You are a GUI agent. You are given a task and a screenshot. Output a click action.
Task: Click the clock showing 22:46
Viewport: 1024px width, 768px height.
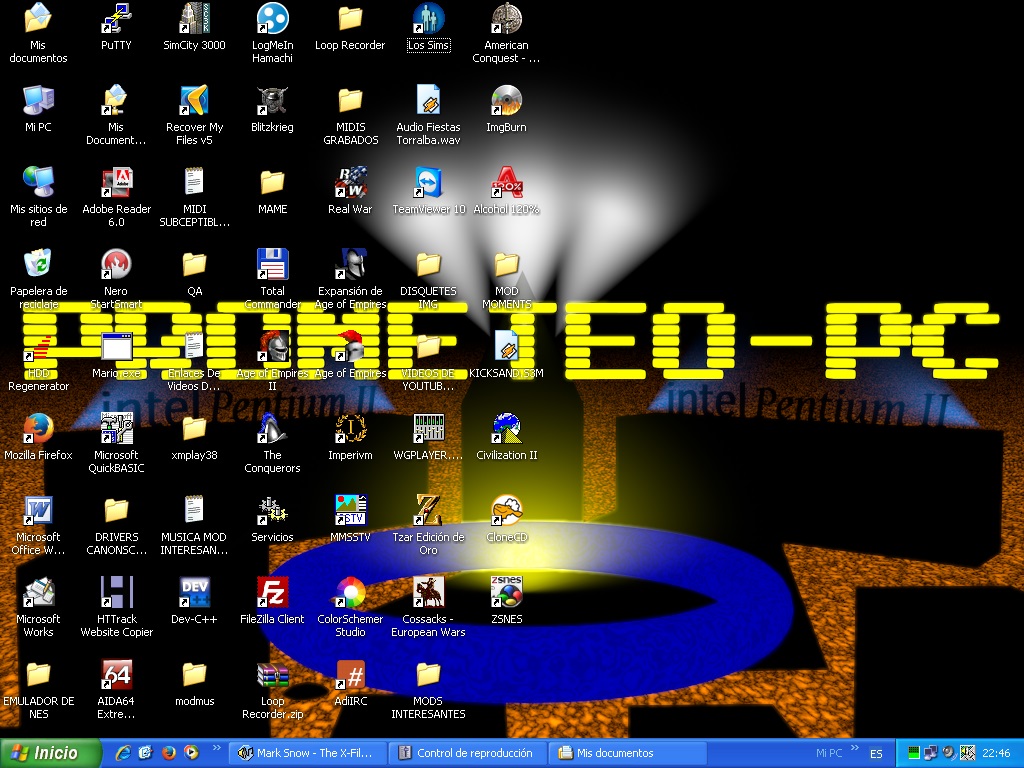pos(996,753)
